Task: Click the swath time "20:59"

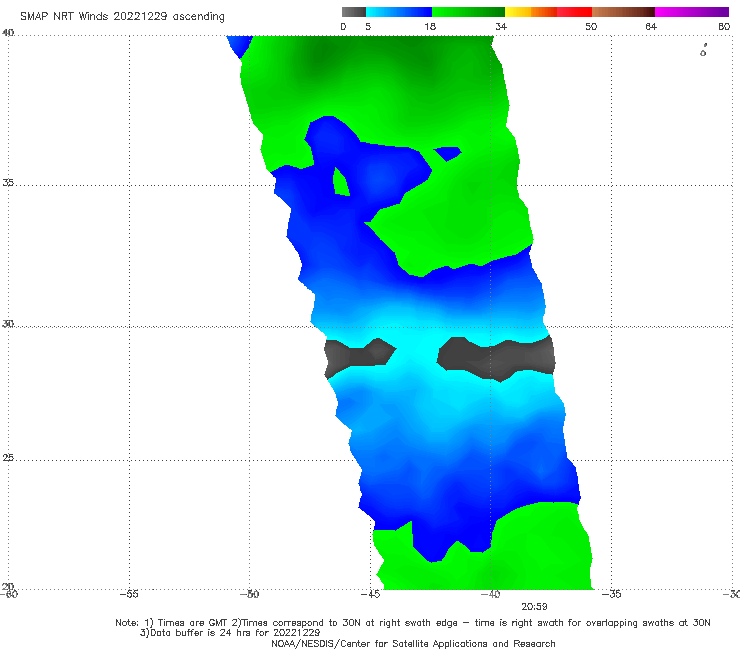Action: 534,607
